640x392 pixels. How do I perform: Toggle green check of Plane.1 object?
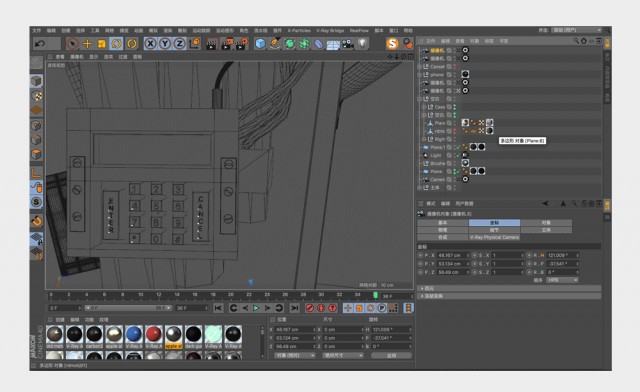click(458, 147)
